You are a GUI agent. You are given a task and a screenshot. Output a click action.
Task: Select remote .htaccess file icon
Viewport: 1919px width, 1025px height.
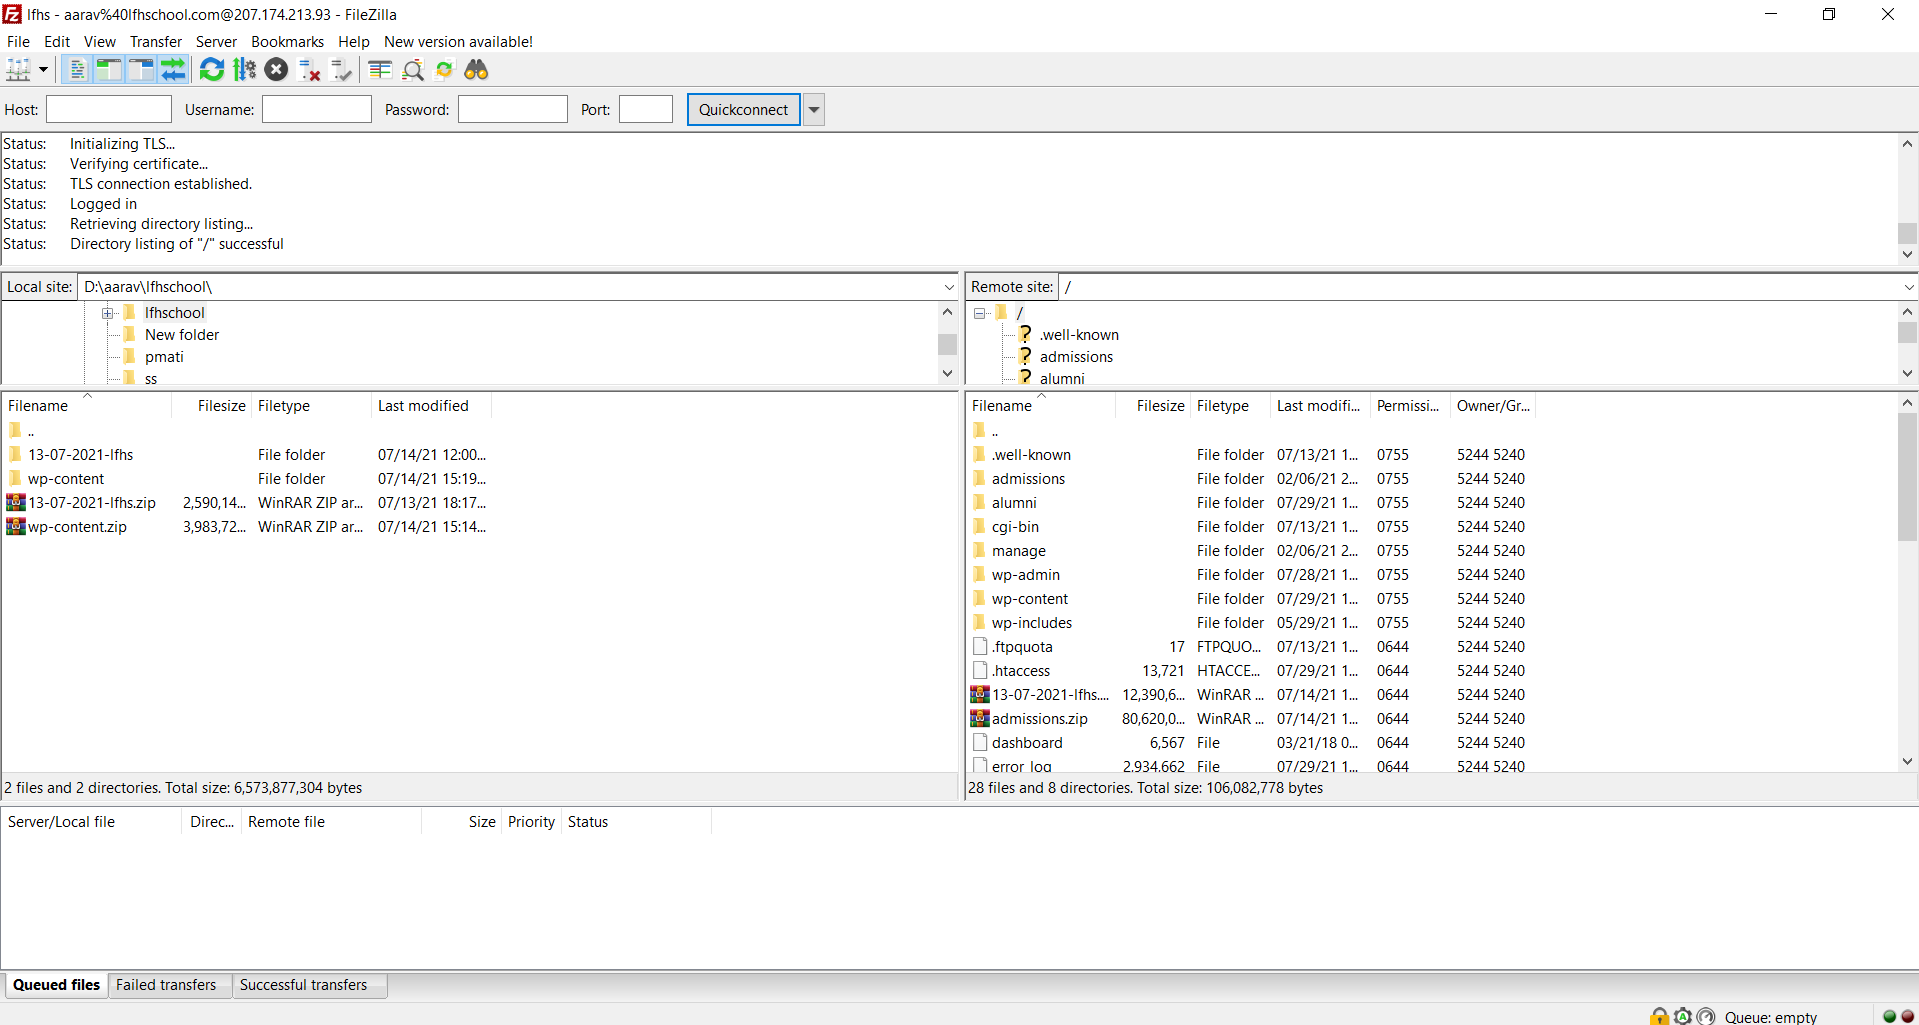tap(980, 670)
